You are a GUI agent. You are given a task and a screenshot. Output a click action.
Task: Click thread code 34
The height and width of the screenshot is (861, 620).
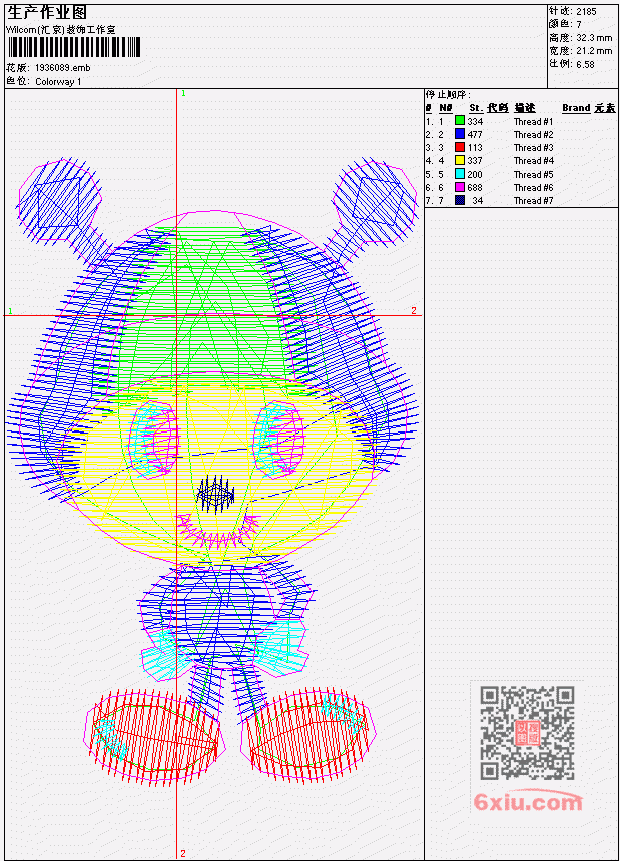(478, 201)
